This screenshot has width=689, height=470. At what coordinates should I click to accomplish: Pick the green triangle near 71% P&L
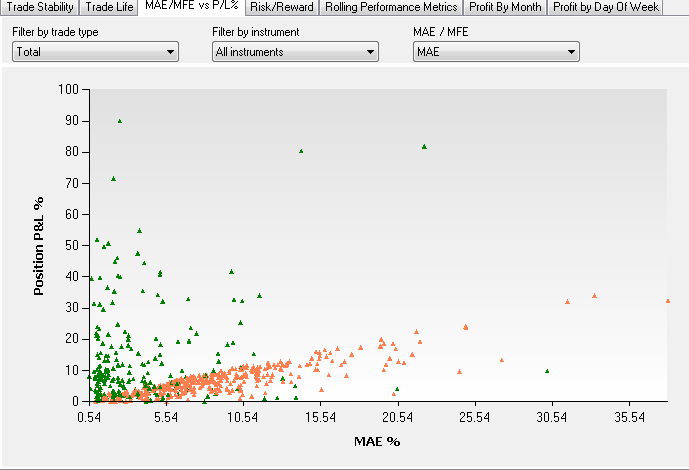point(113,179)
